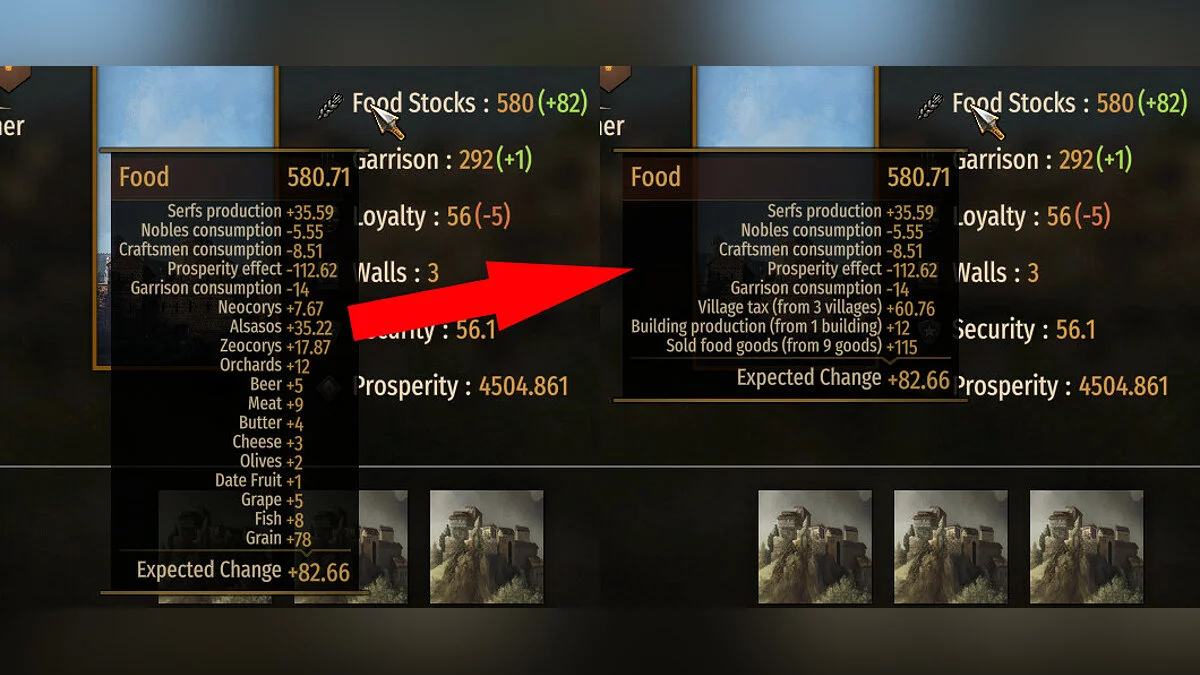Image resolution: width=1200 pixels, height=675 pixels.
Task: Select the Grape +5 food entry
Action: (272, 499)
